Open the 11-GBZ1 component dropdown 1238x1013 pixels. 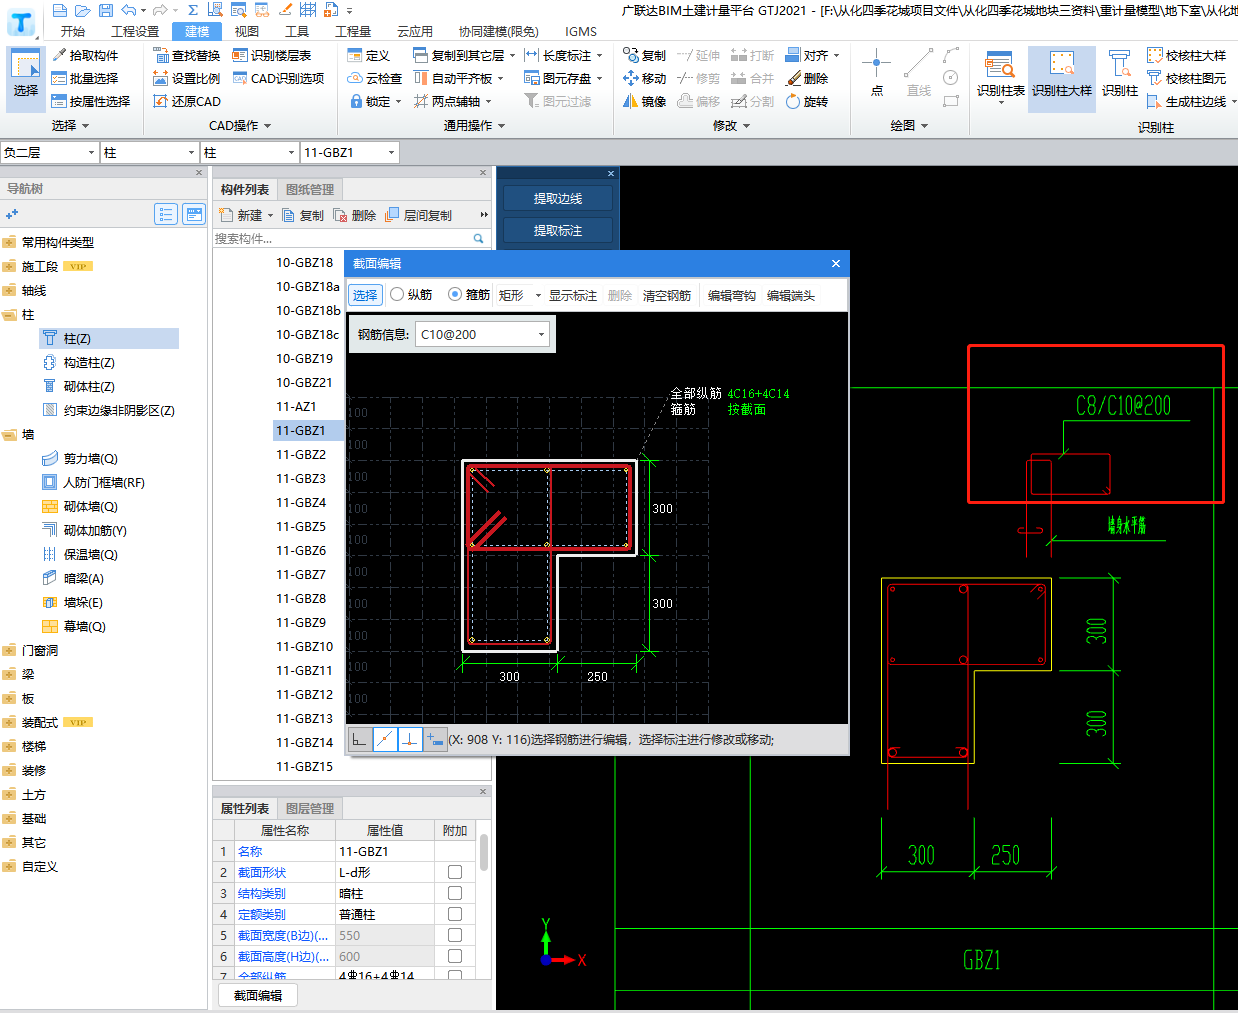pos(391,152)
